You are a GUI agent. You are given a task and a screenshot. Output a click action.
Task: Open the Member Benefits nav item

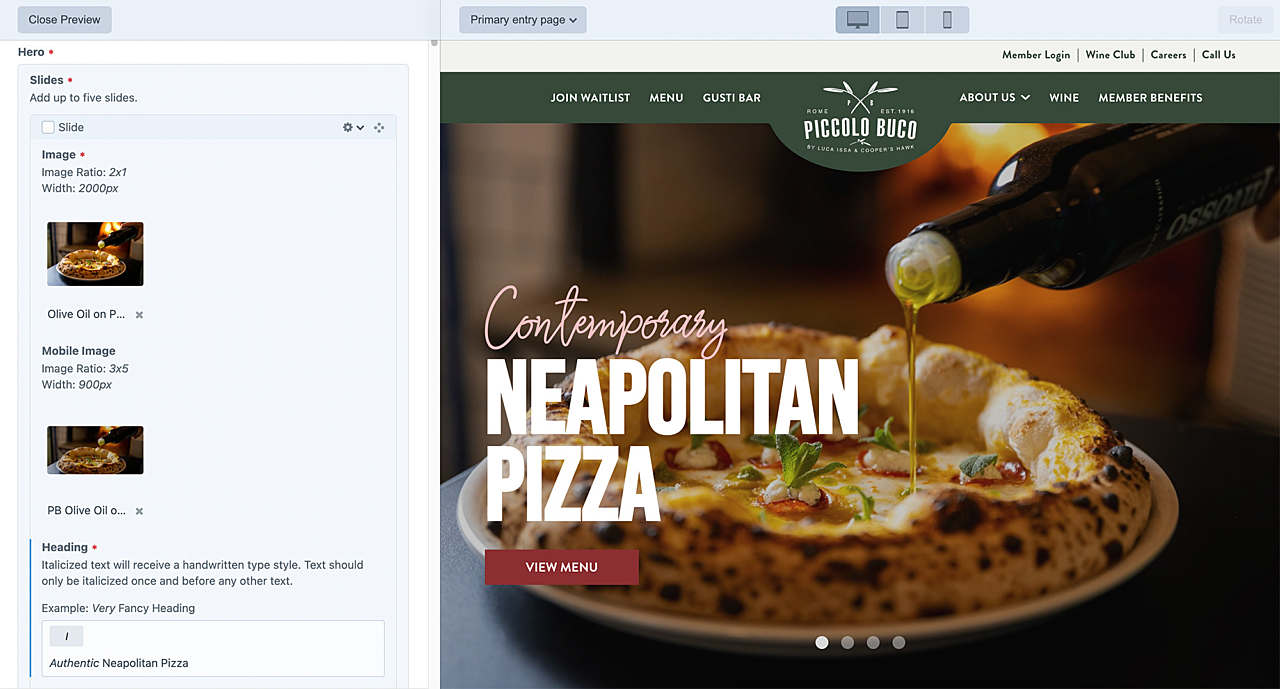1150,98
